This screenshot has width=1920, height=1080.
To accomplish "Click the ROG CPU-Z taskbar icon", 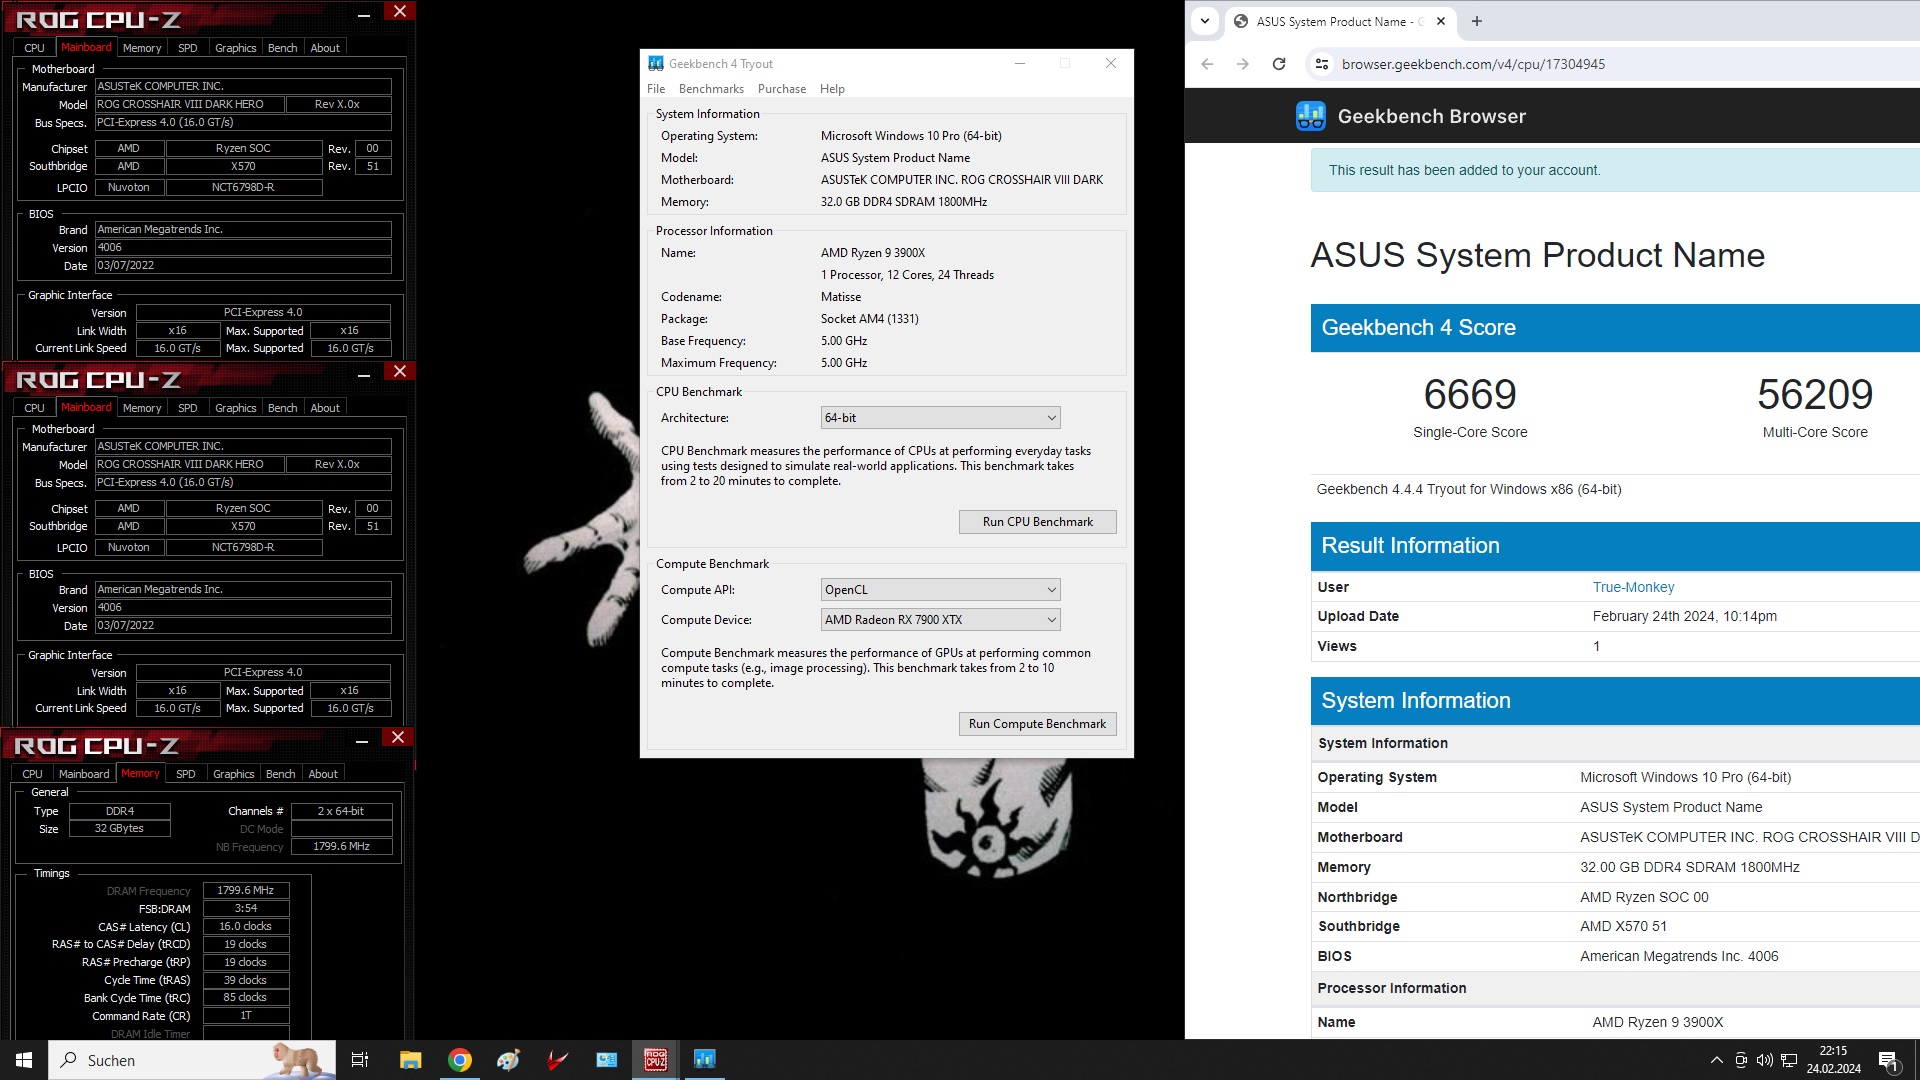I will pos(656,1060).
